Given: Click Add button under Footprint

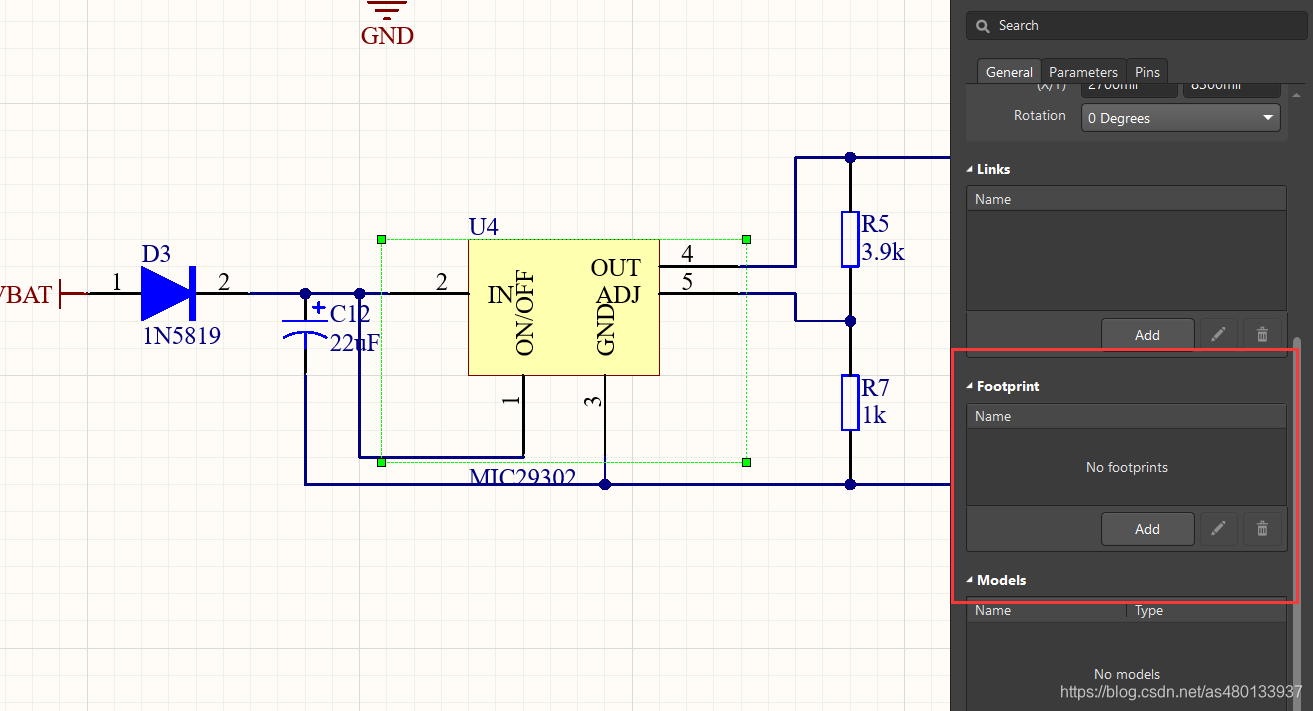Looking at the screenshot, I should (1147, 529).
